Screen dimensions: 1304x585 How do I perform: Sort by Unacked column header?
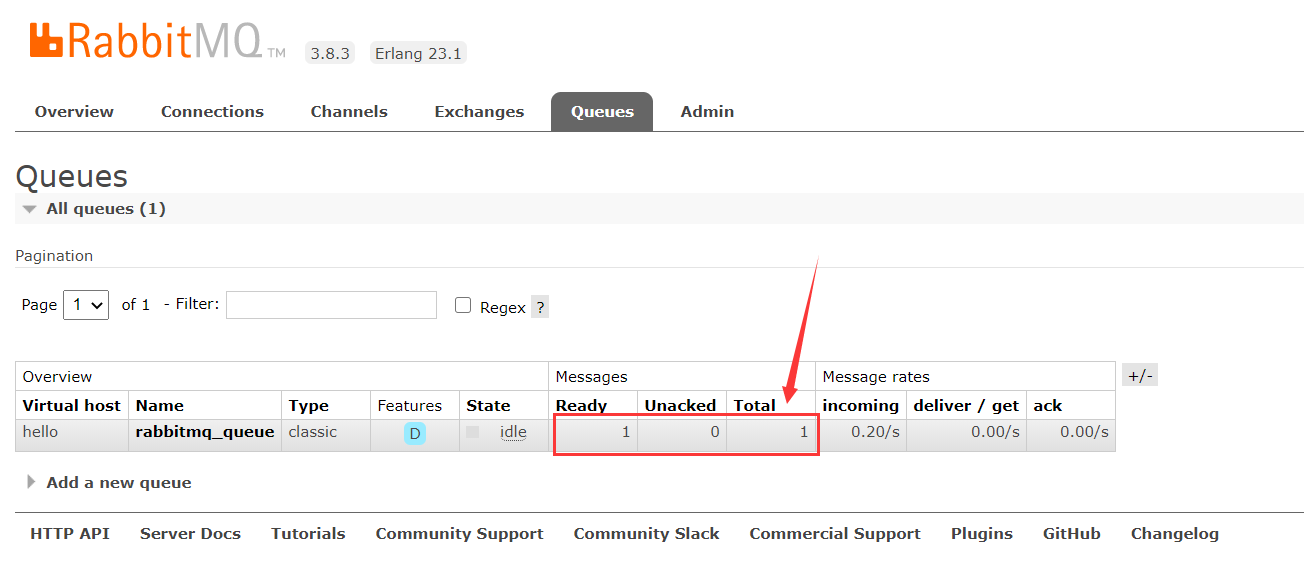click(680, 406)
